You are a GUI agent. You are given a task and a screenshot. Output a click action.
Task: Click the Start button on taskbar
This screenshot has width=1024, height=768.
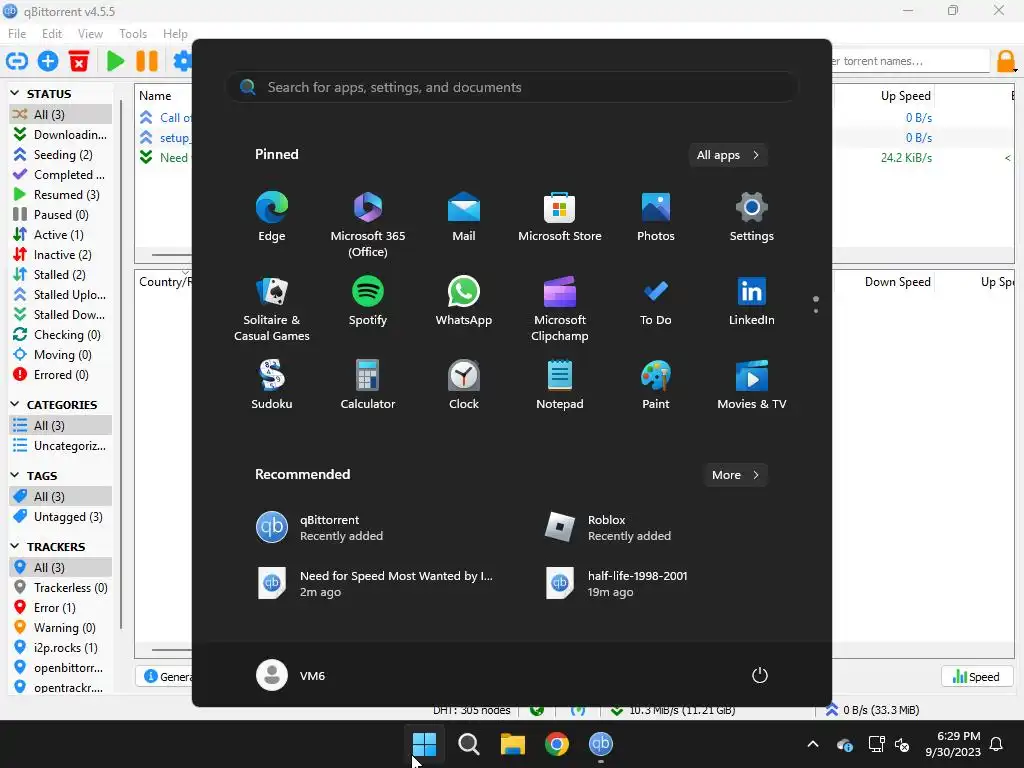424,743
